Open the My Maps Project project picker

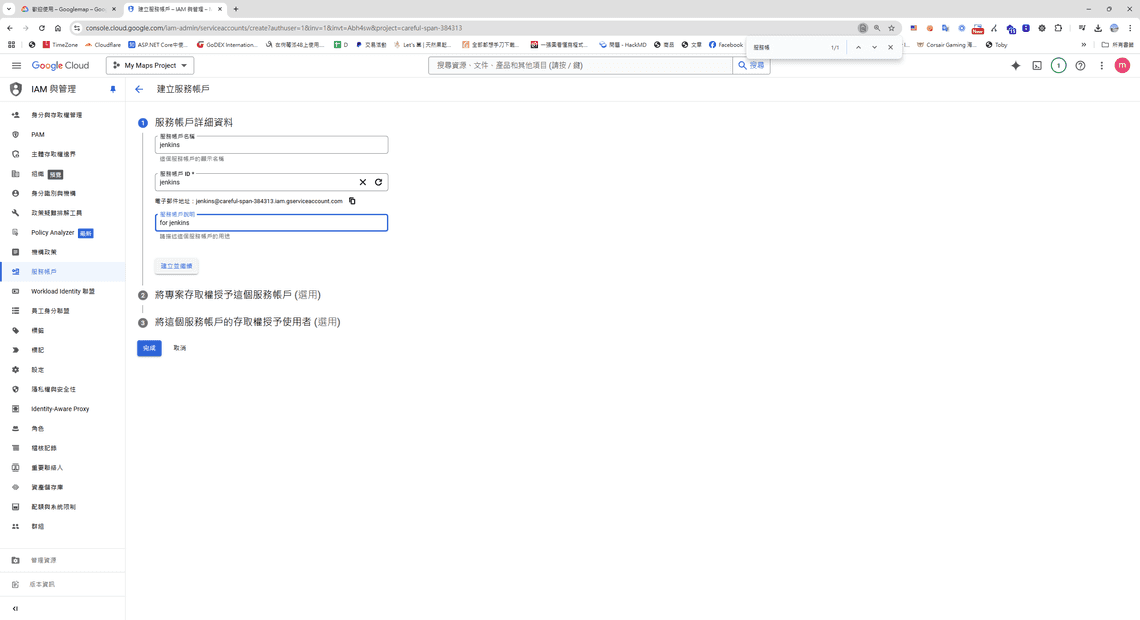[149, 64]
